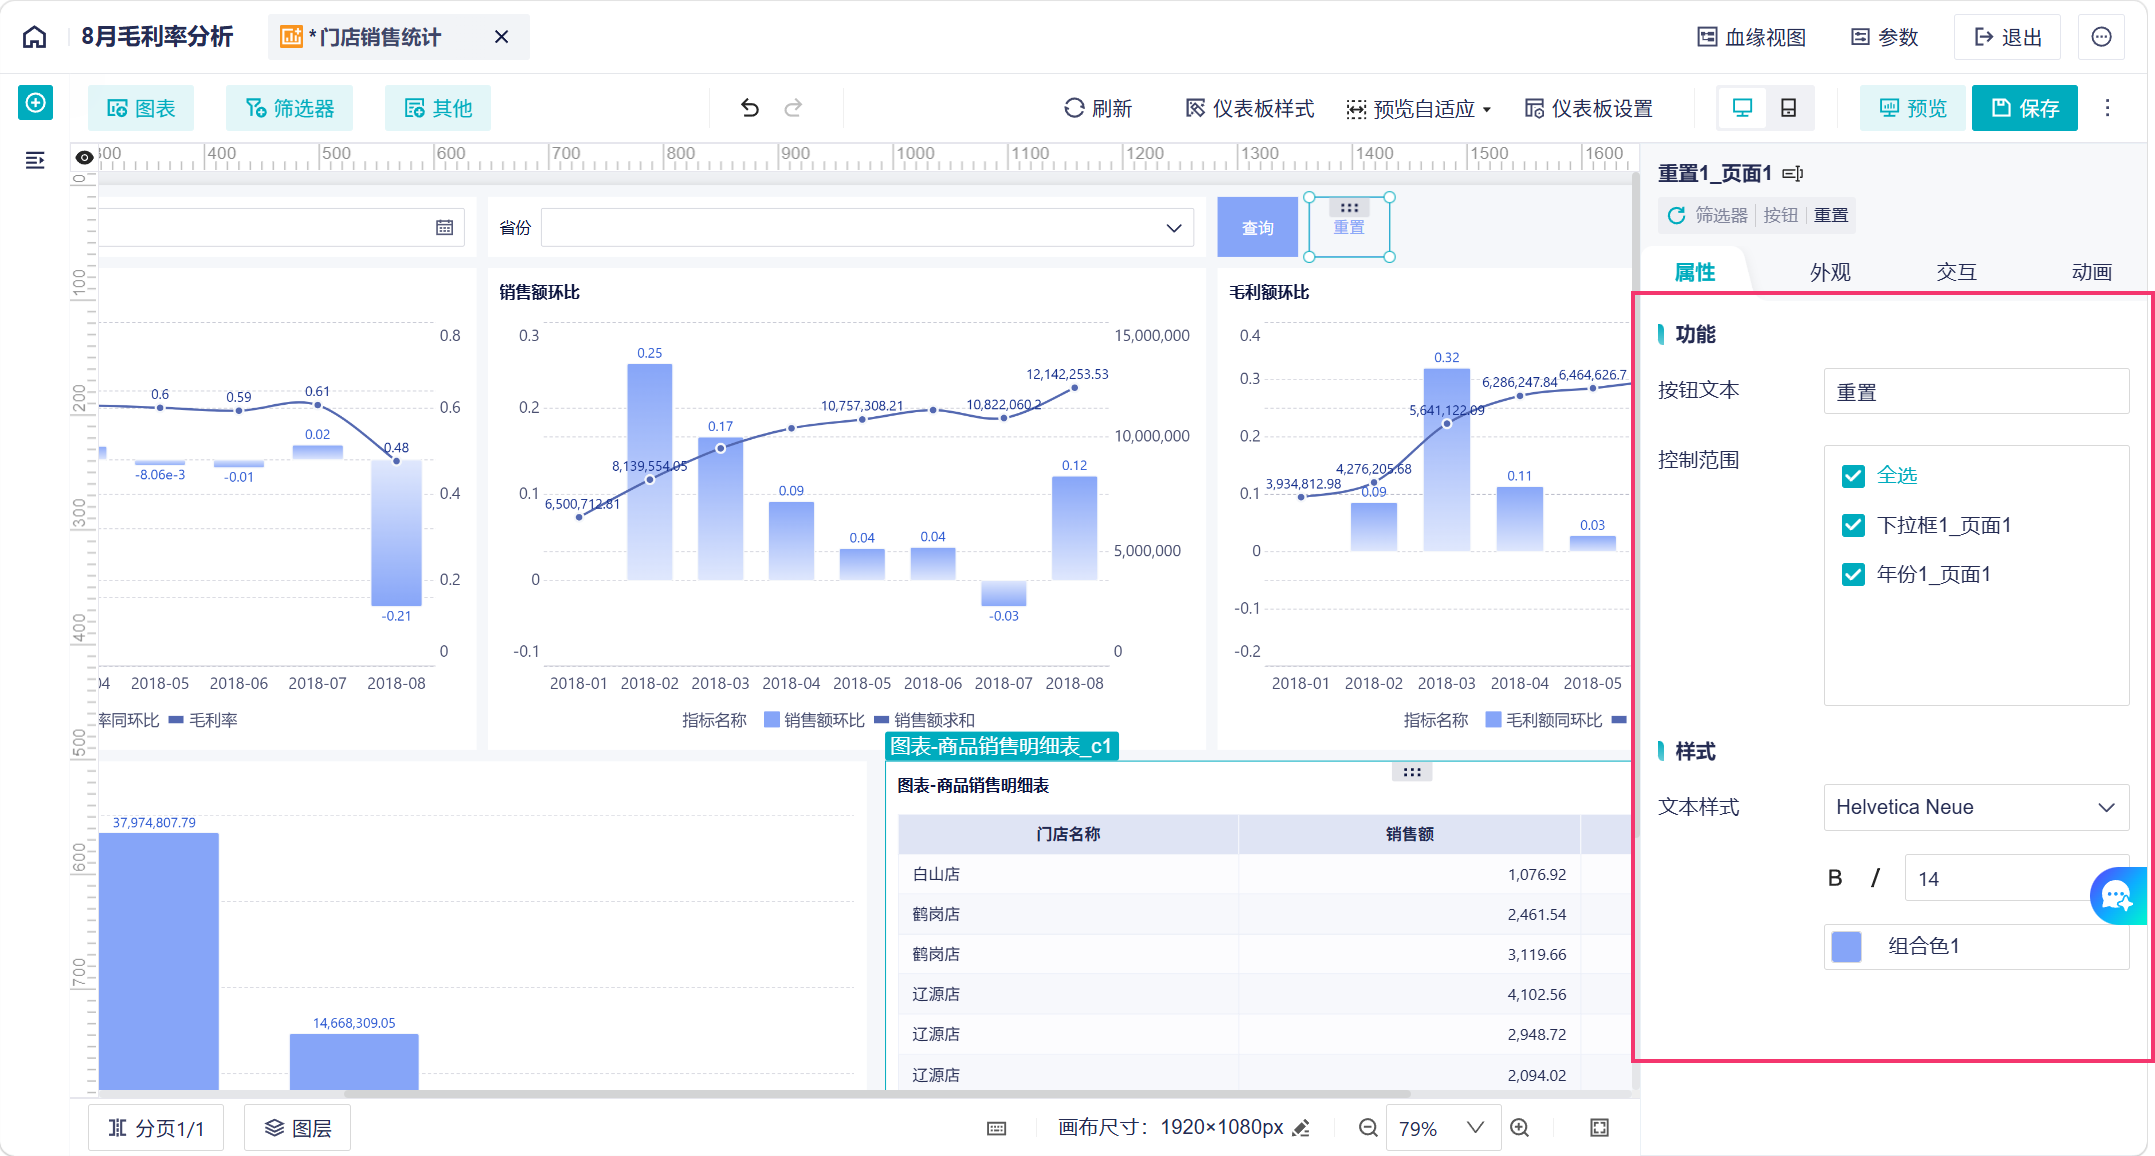Uncheck the 下拉框1_页面1 checkbox

1853,525
